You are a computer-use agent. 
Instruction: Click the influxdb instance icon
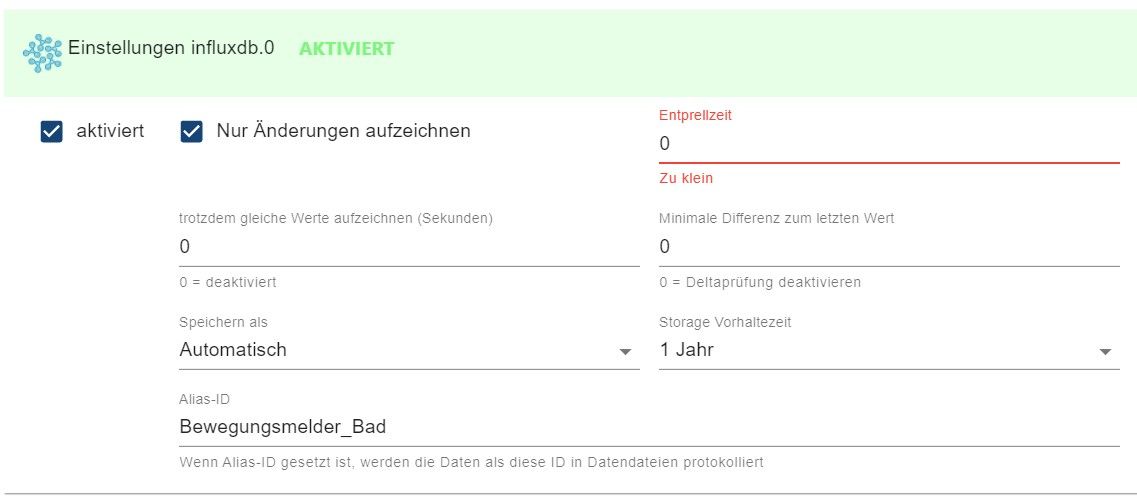tap(42, 53)
